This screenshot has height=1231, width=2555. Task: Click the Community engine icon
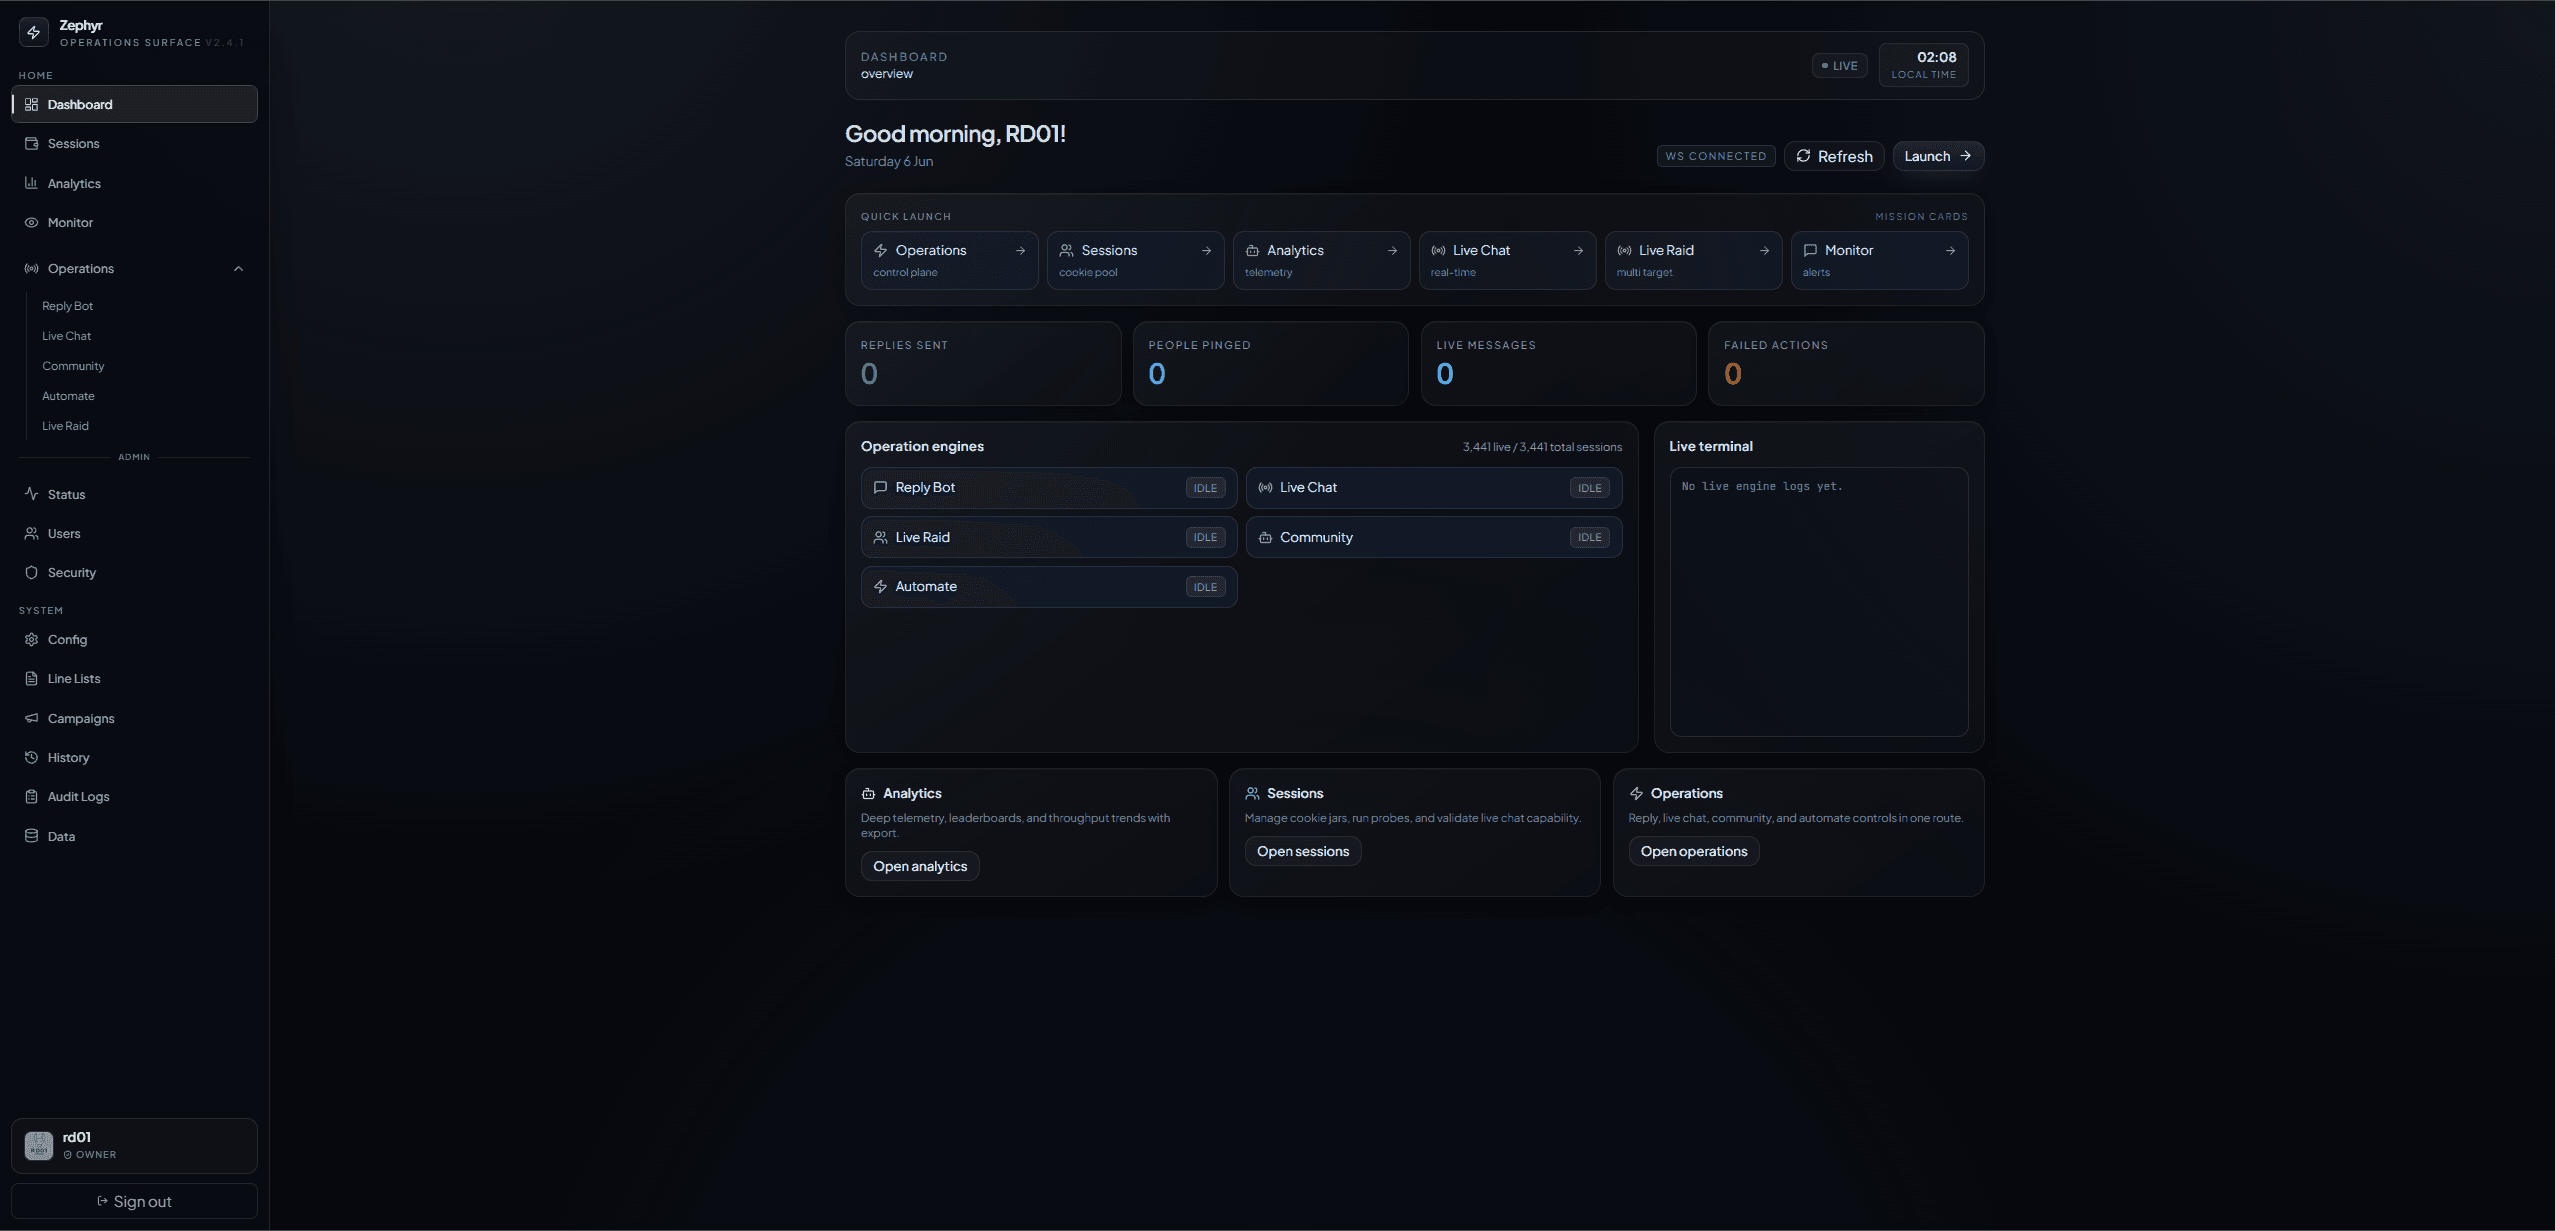pos(1265,537)
